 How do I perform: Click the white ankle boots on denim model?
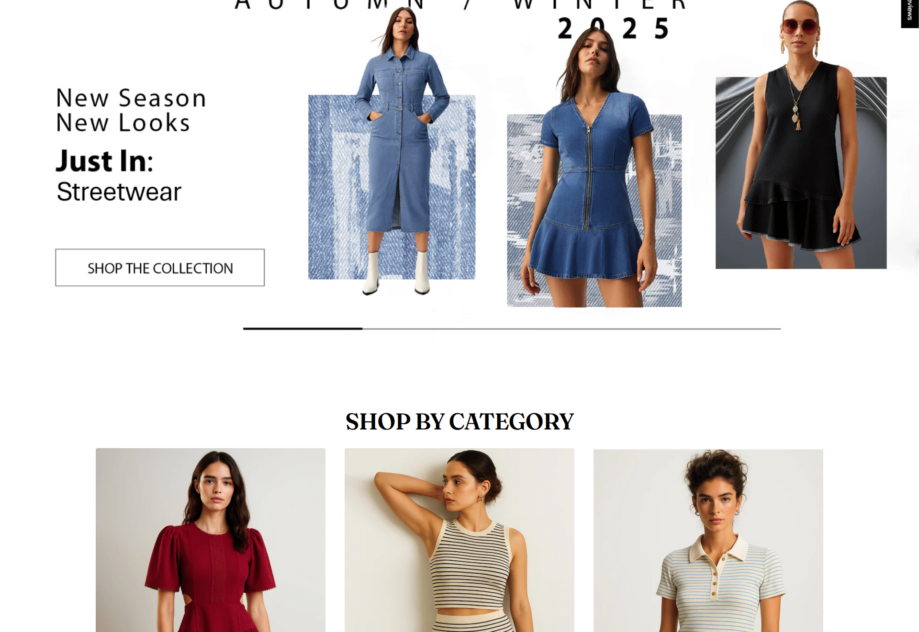(x=396, y=273)
